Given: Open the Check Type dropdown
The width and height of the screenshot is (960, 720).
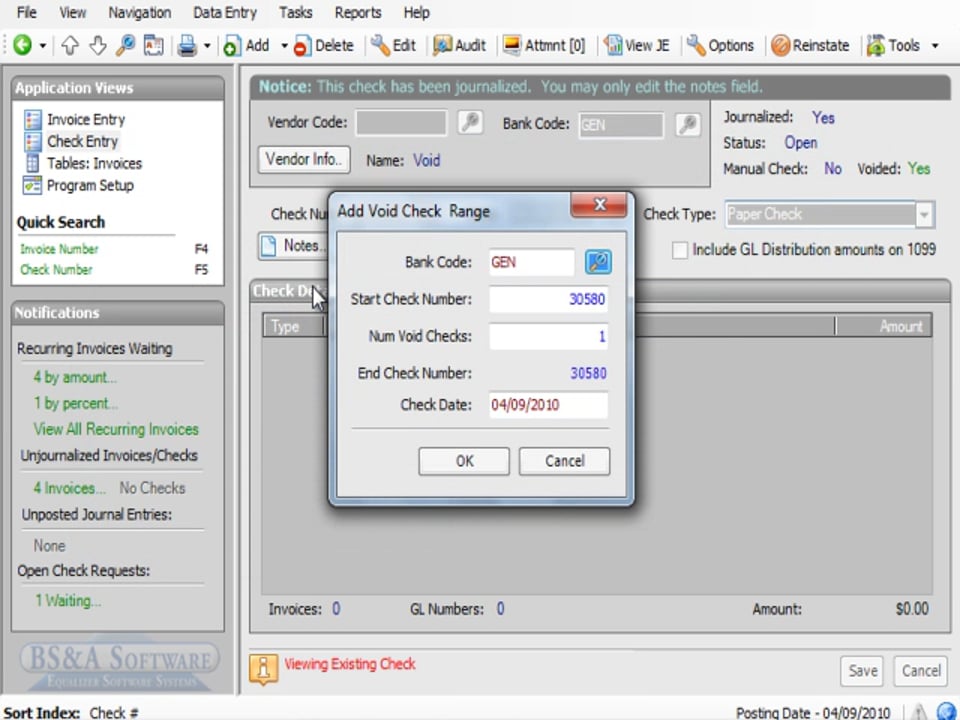Looking at the screenshot, I should click(x=923, y=215).
